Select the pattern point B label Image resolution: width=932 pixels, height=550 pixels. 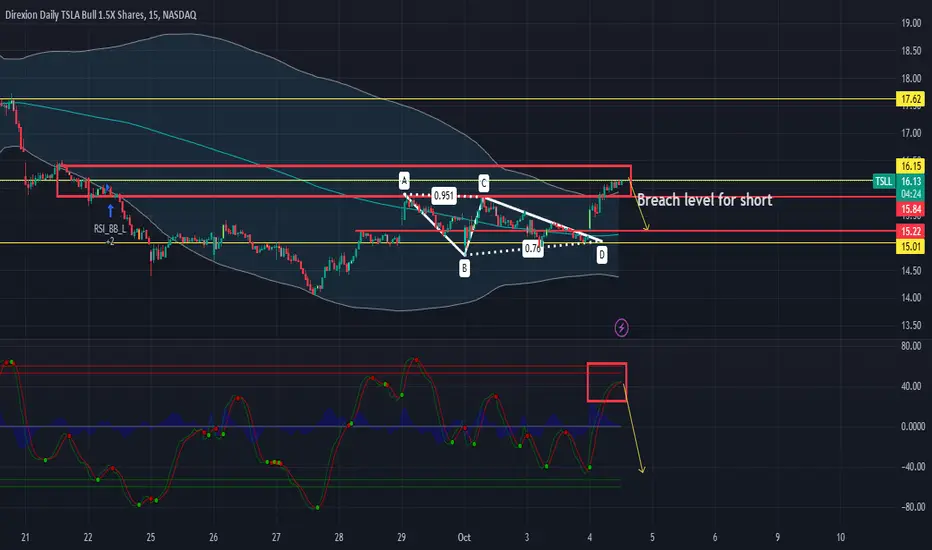click(464, 268)
